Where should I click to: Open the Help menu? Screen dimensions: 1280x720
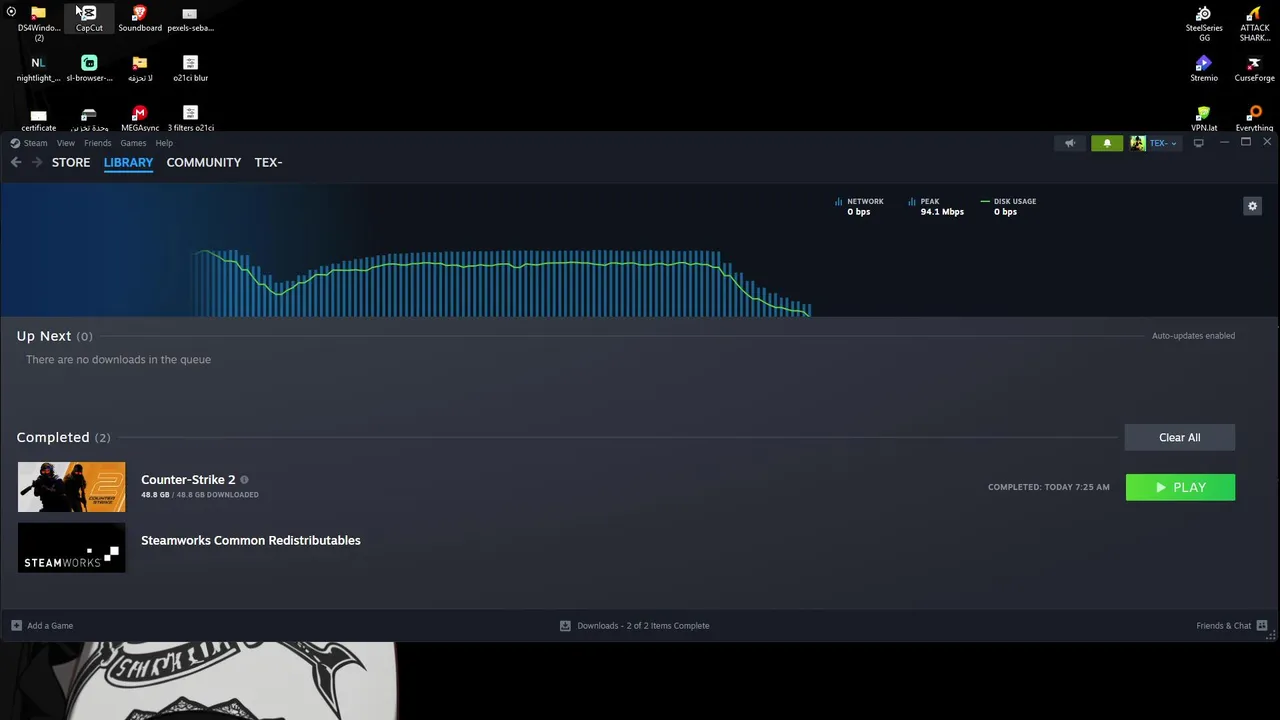tap(164, 143)
